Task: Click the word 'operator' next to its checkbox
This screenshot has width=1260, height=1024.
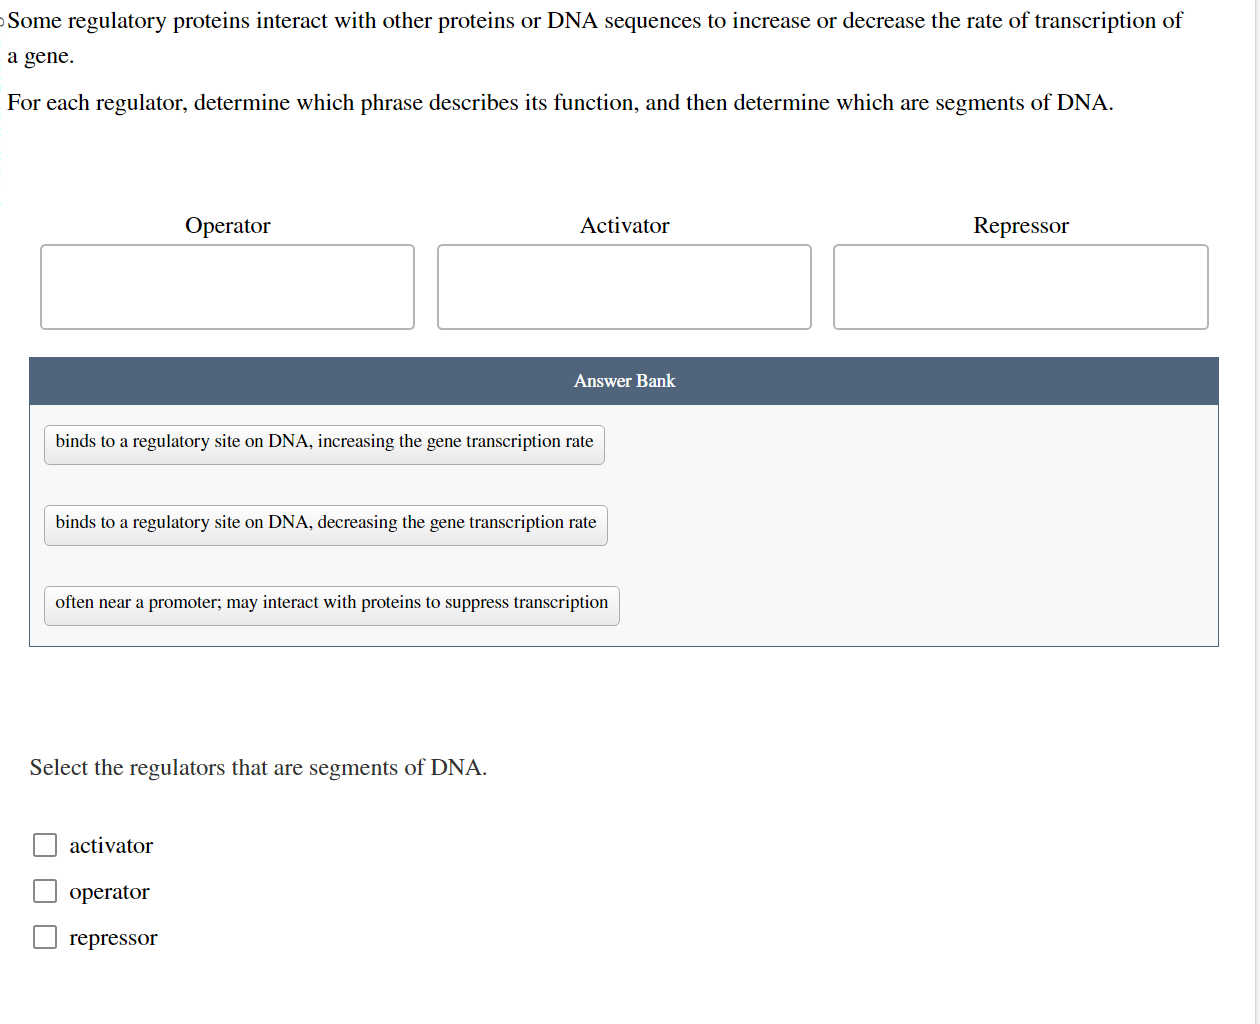Action: pos(108,891)
